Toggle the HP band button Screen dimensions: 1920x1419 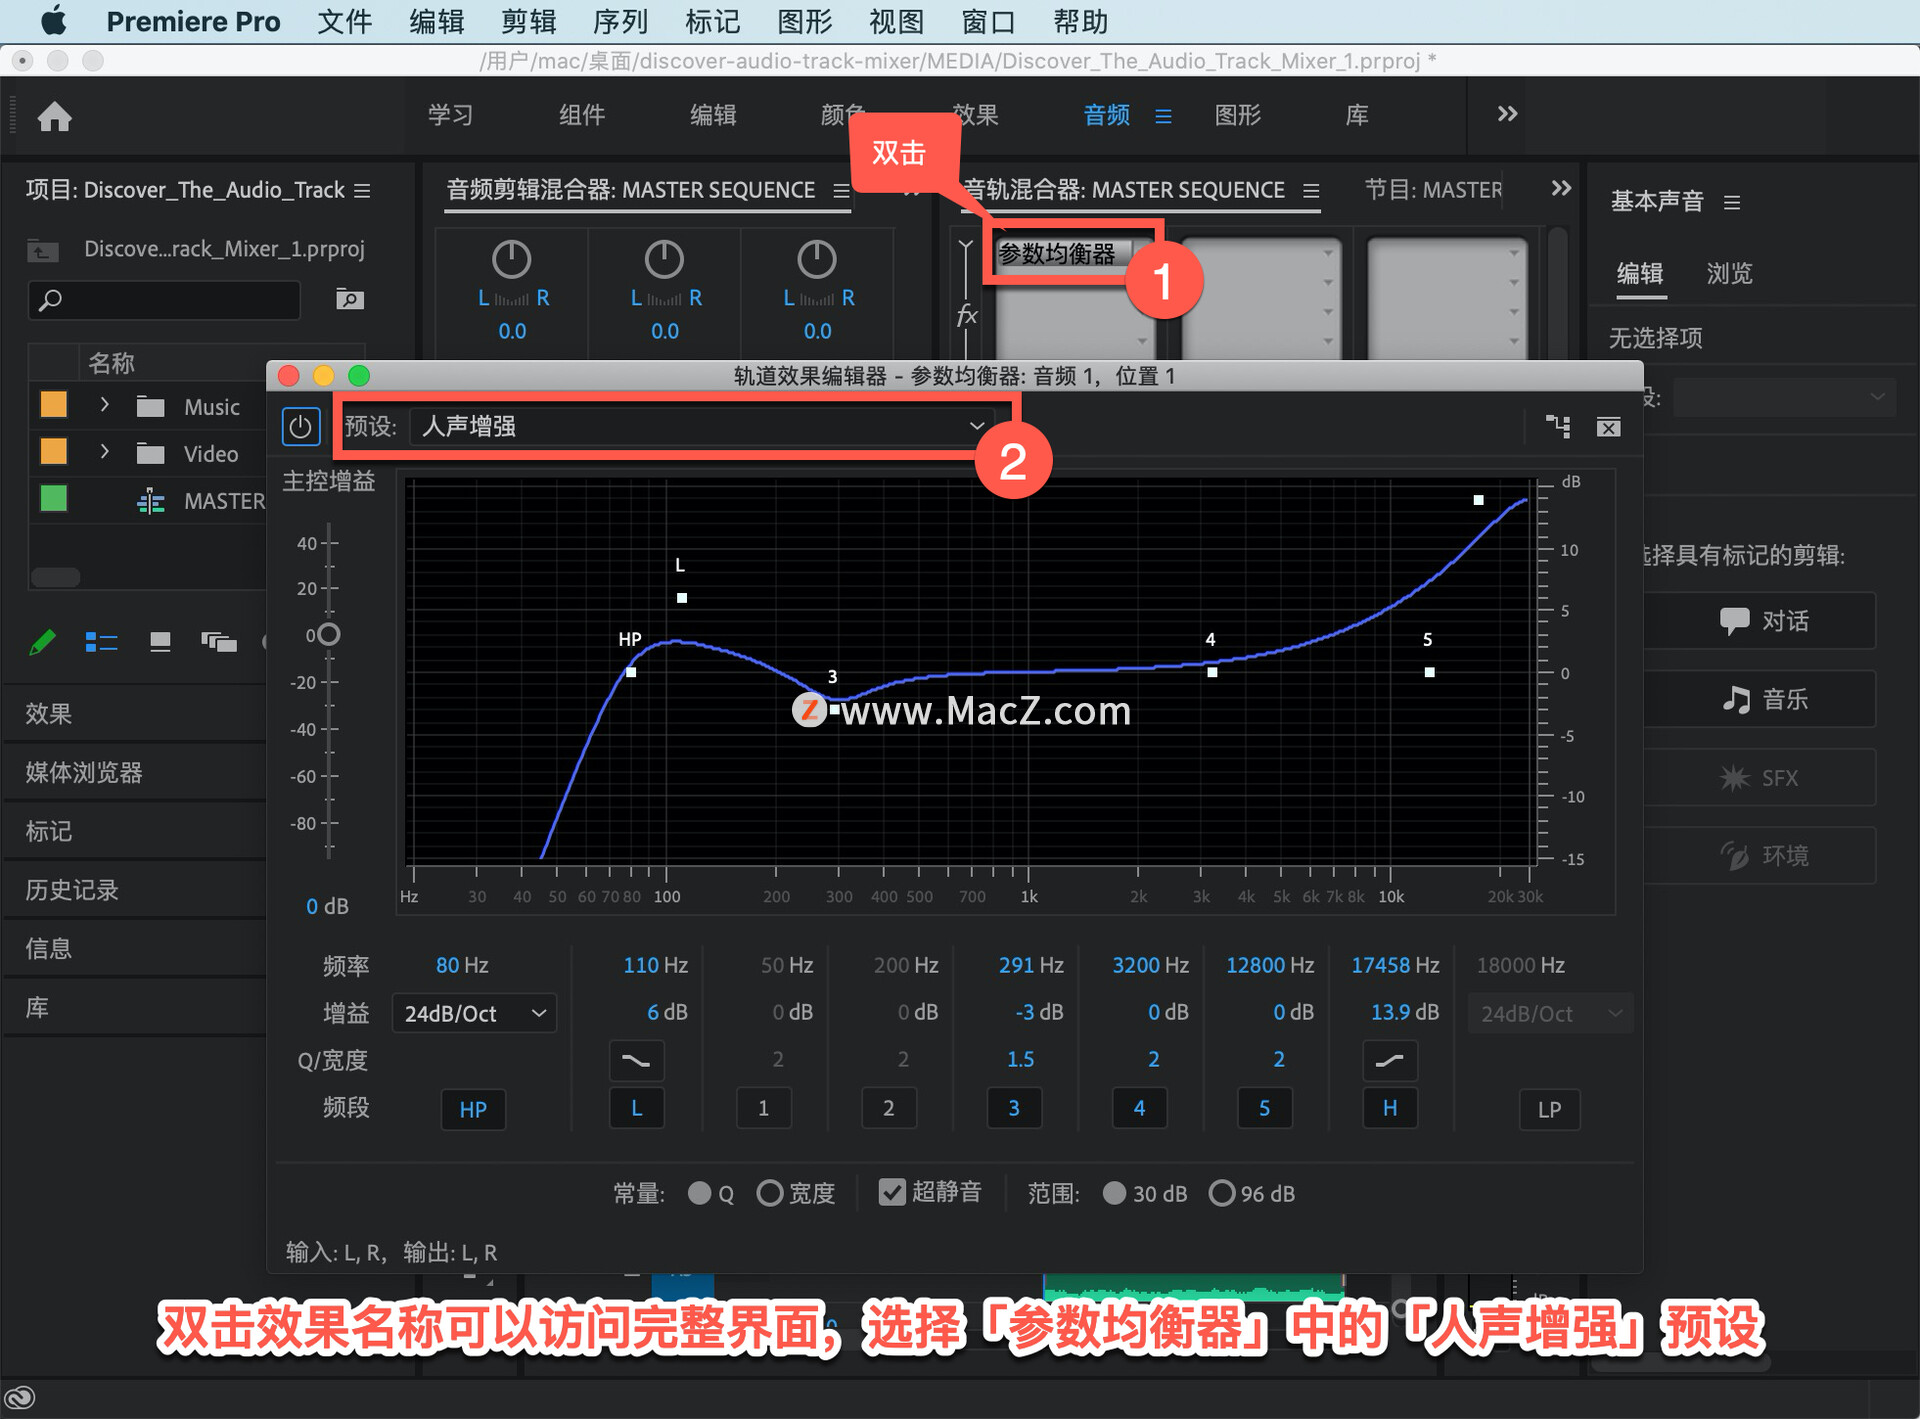tap(473, 1109)
